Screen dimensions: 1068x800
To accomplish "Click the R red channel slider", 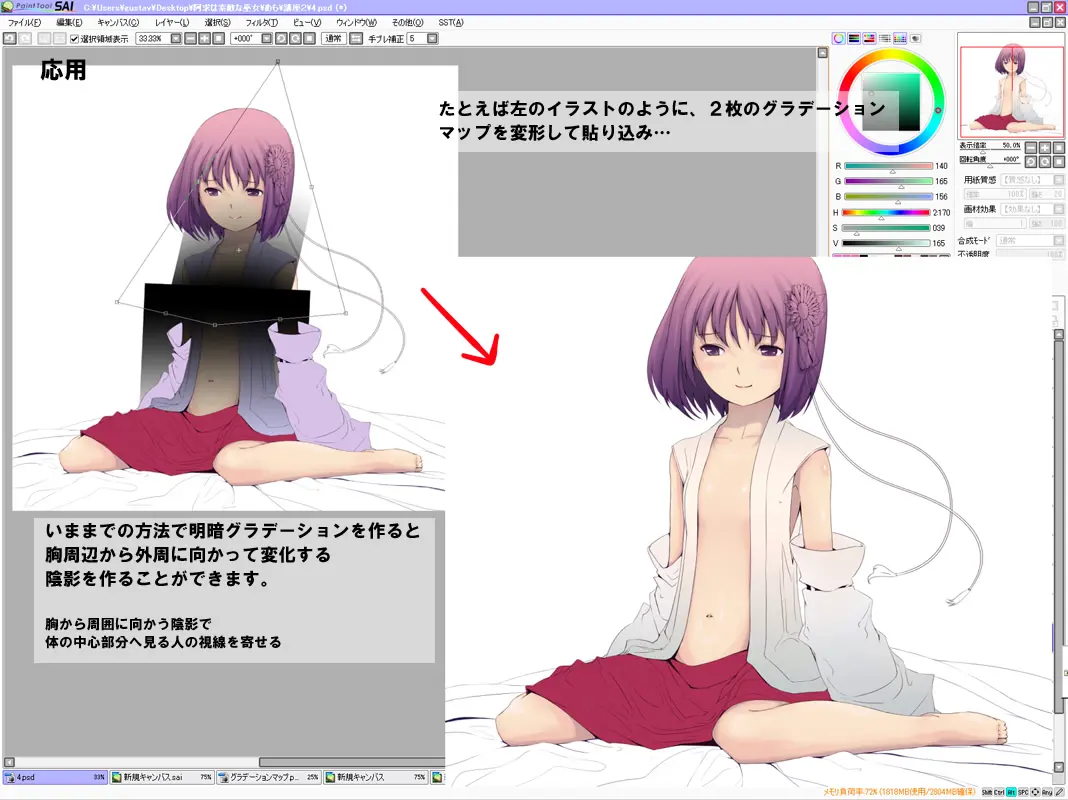I will coord(888,165).
